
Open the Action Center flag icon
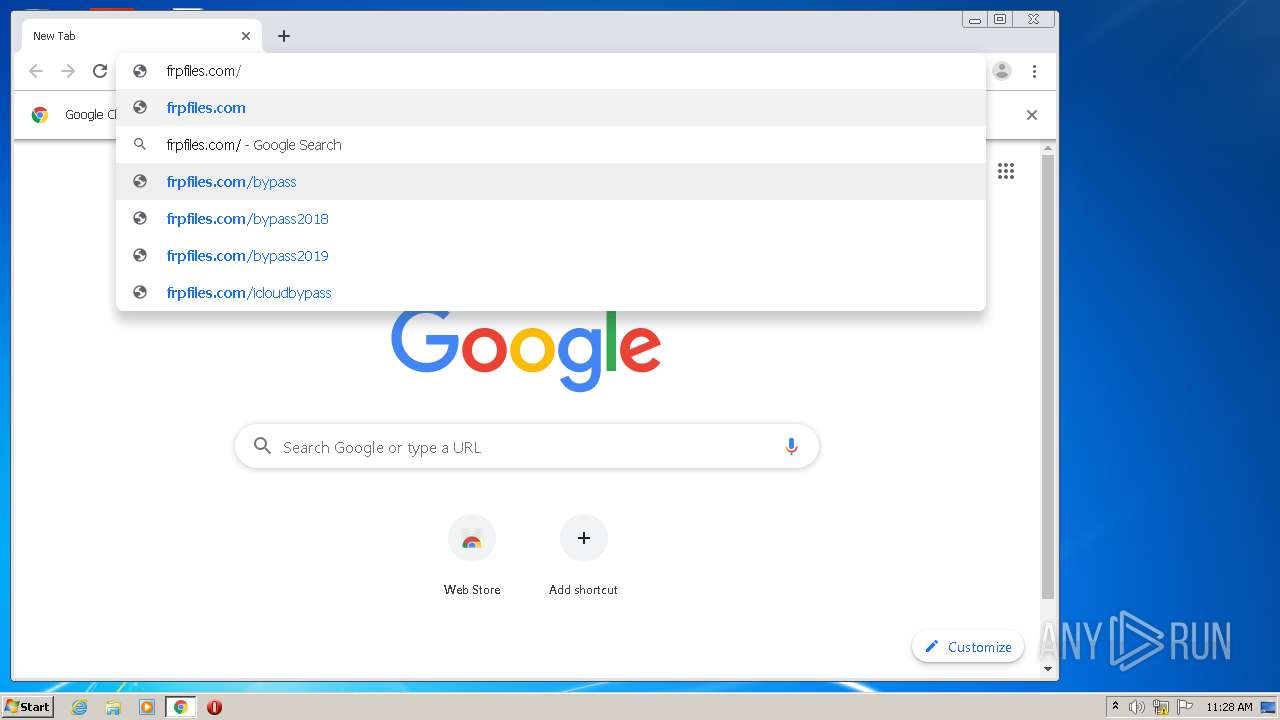click(x=1185, y=707)
